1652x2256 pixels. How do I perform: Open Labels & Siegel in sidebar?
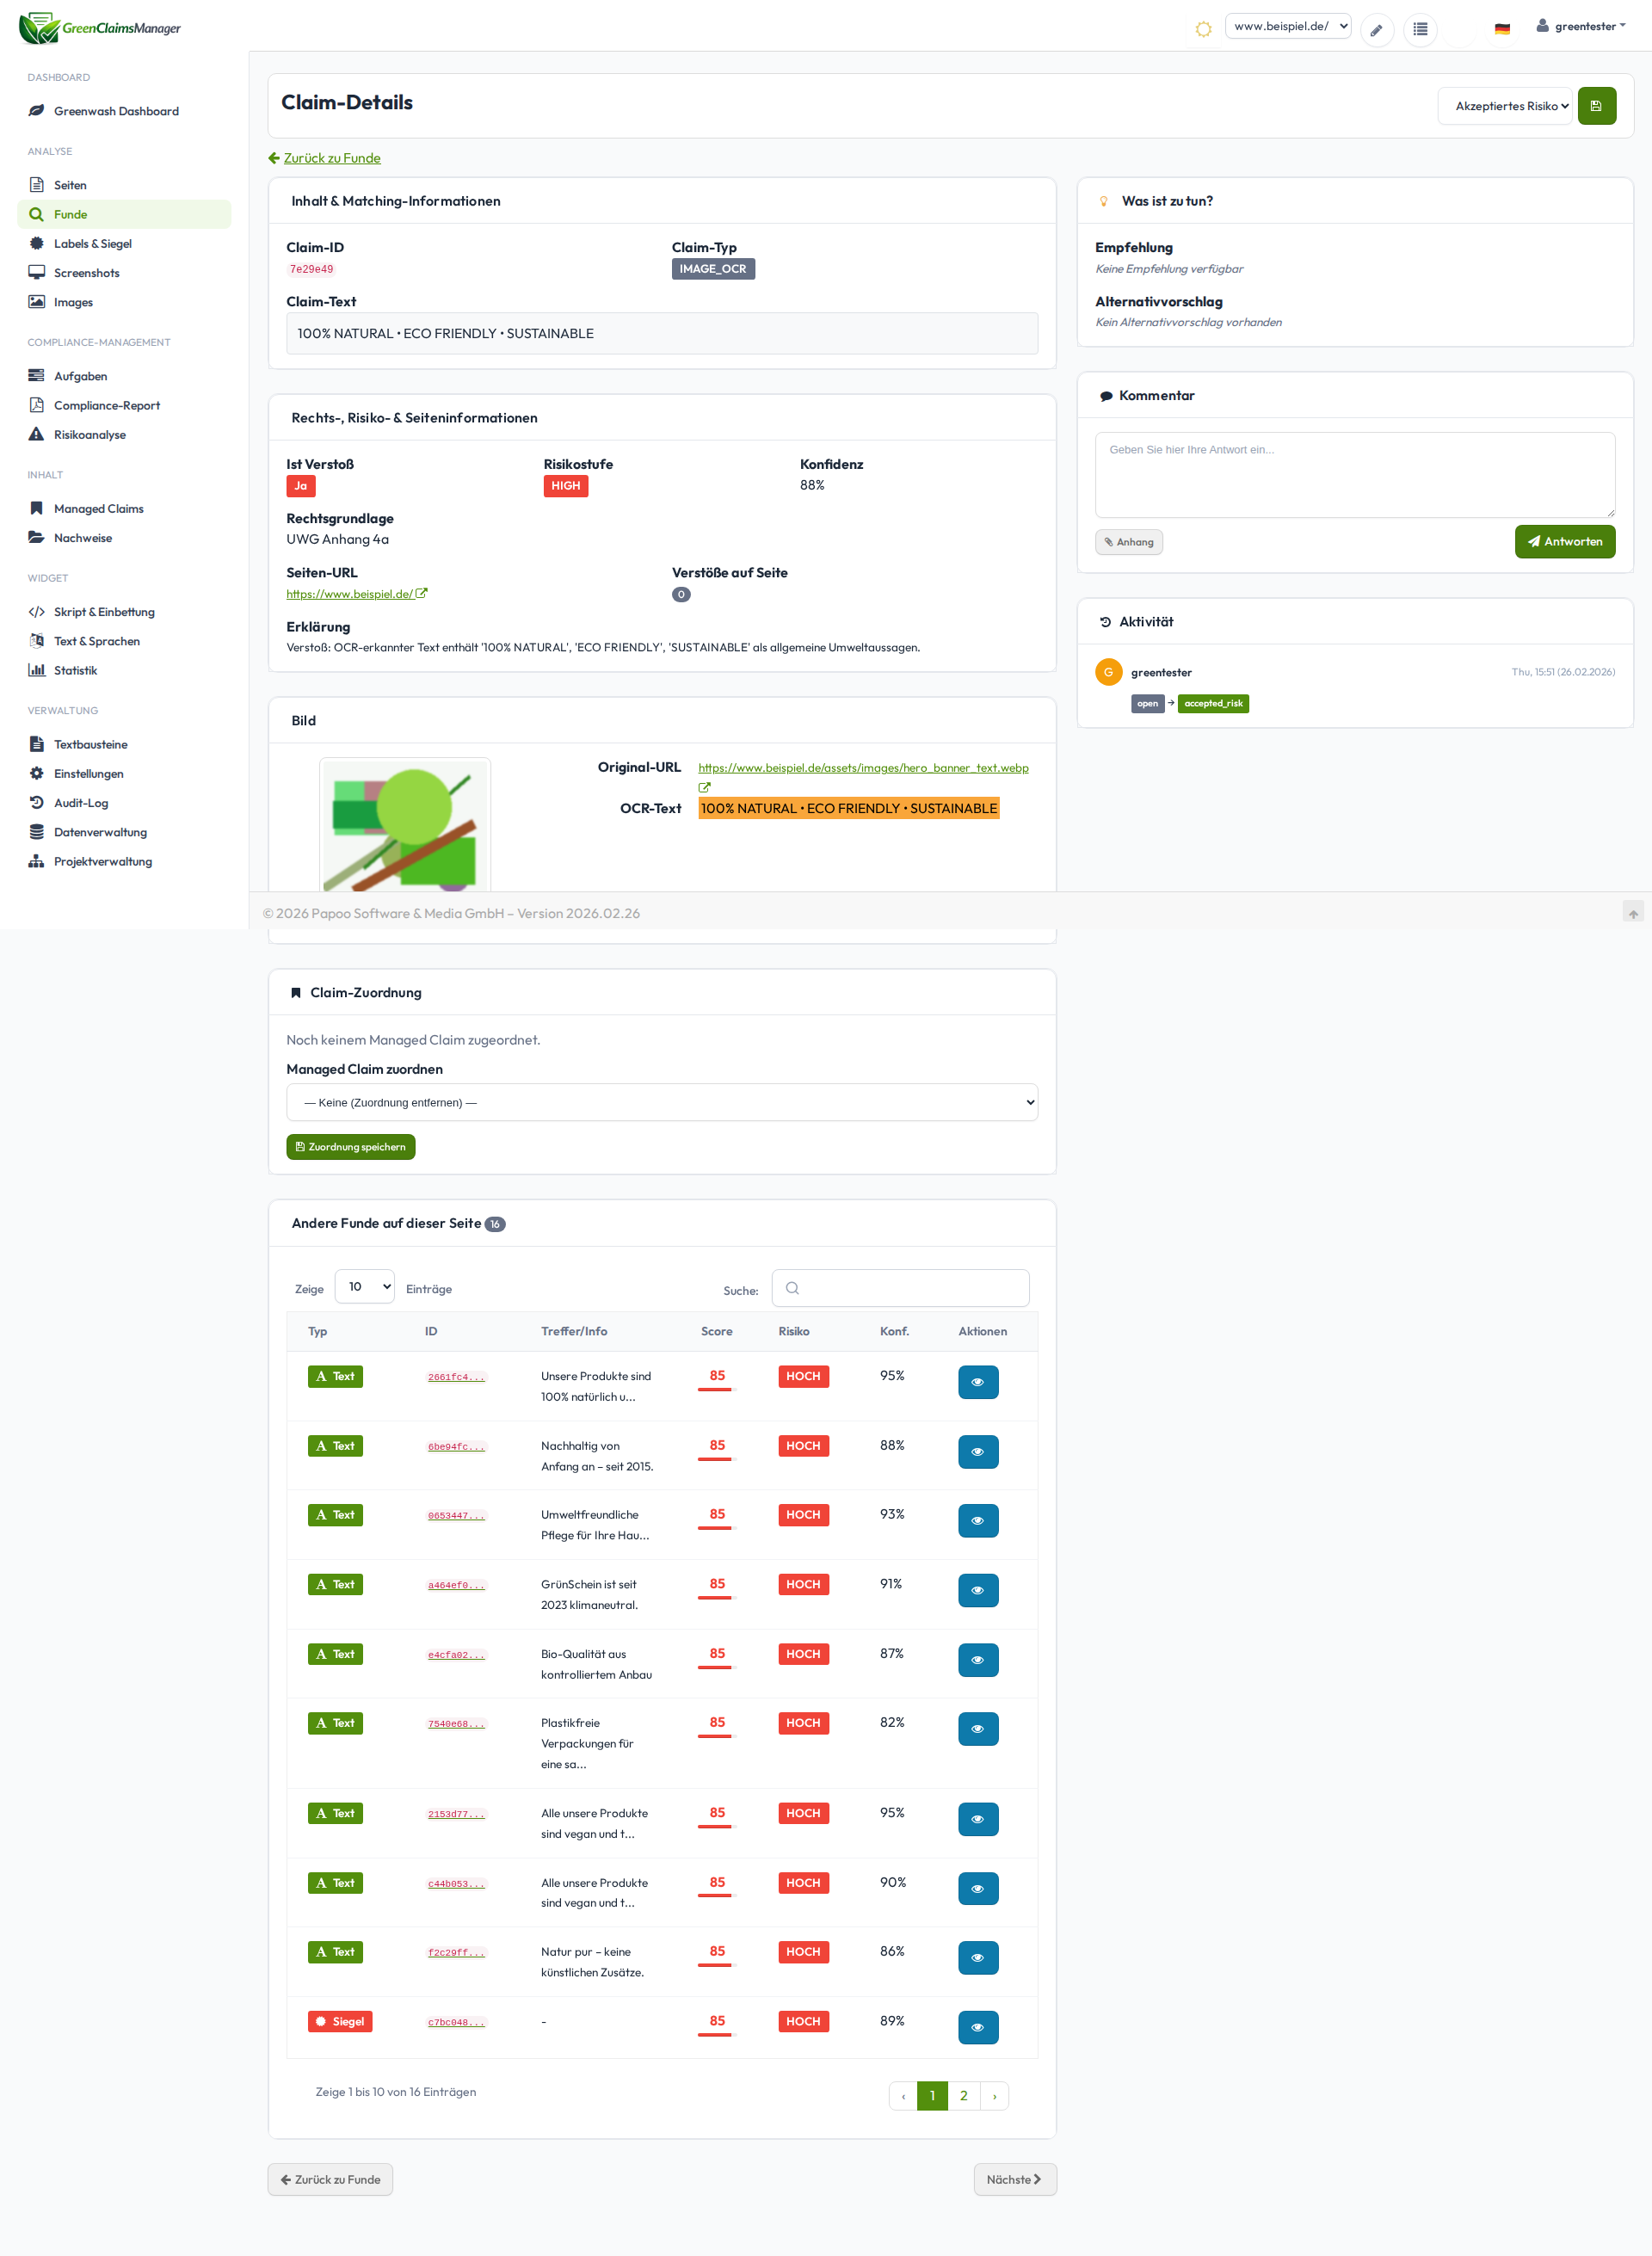point(92,243)
